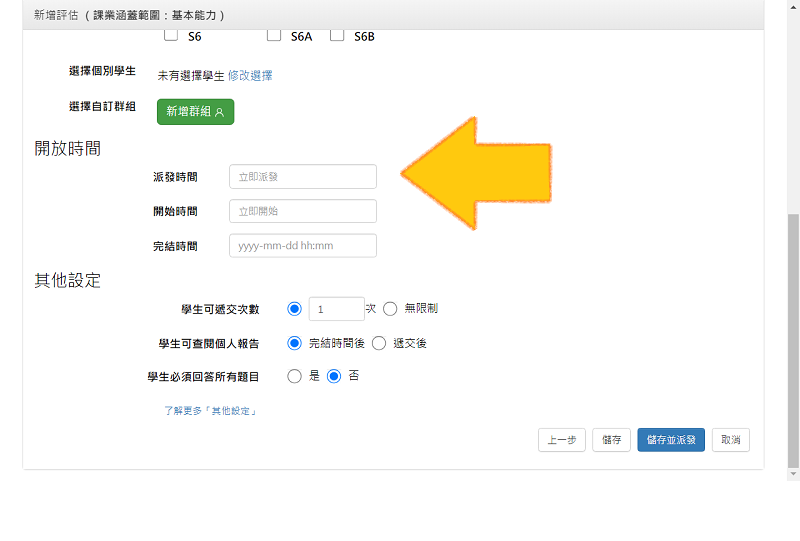800x541 pixels.
Task: Tick the S6 class checkbox
Action: point(171,36)
